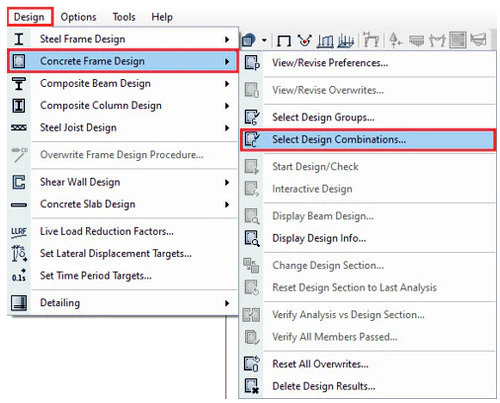Expand the Concrete Slab Design submenu arrow
The height and width of the screenshot is (403, 500).
[x=227, y=204]
